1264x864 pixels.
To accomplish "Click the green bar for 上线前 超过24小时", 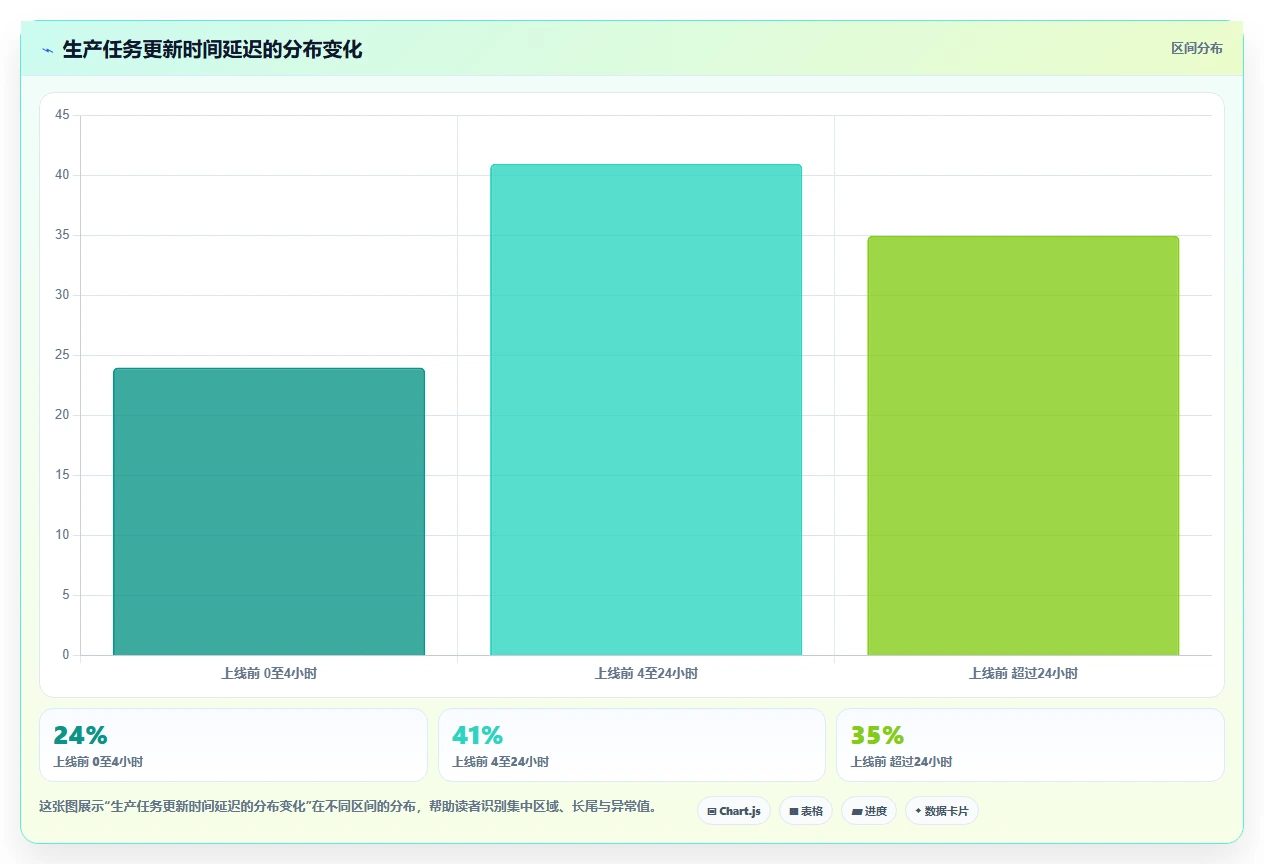I will [1023, 446].
